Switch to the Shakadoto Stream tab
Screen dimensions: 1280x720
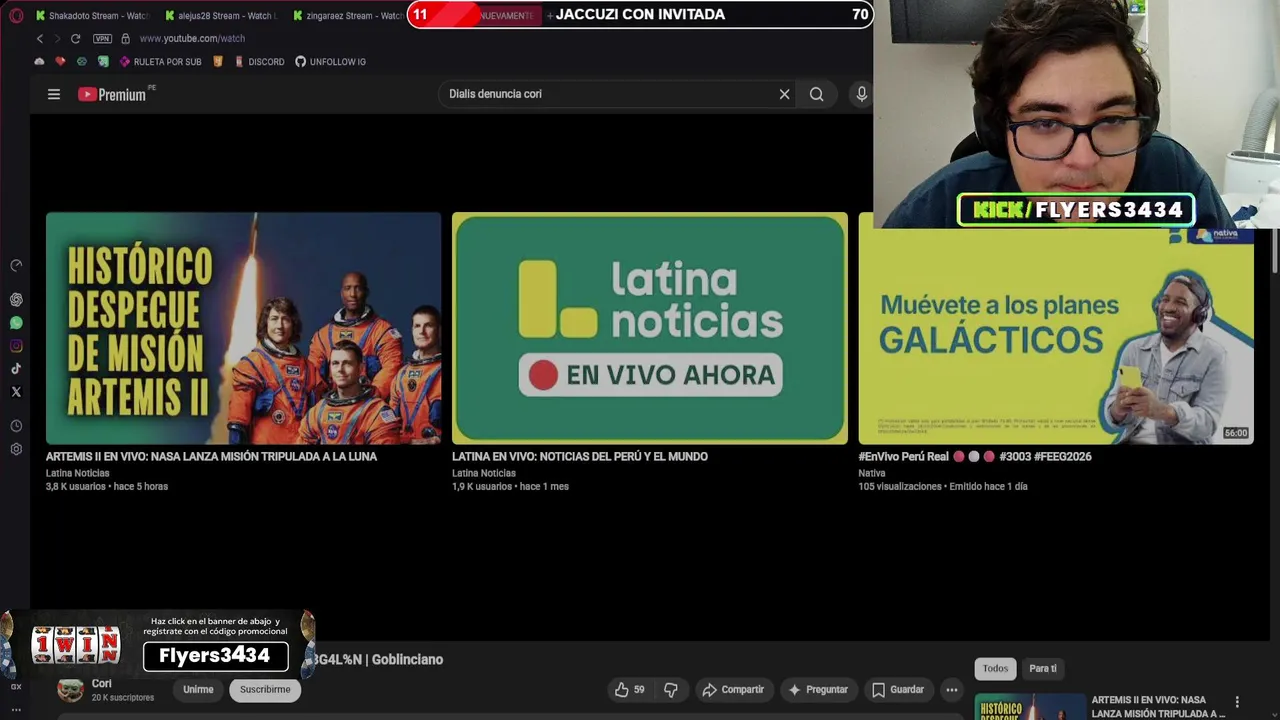[x=92, y=15]
